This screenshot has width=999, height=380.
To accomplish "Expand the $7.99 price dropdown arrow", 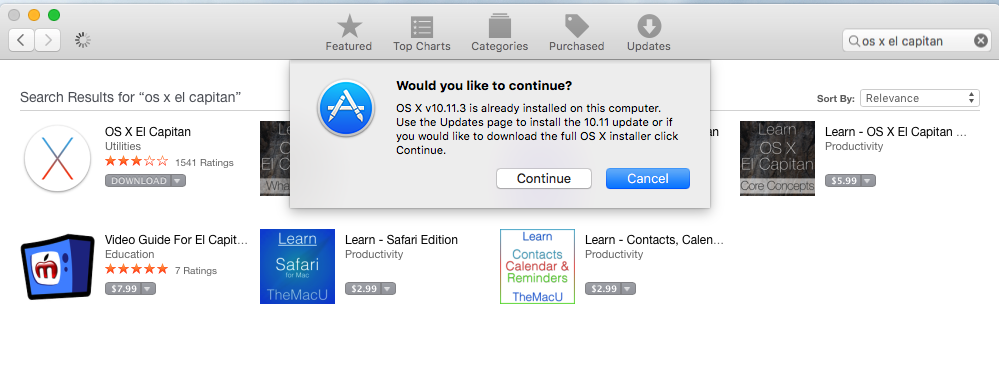I will click(x=148, y=289).
